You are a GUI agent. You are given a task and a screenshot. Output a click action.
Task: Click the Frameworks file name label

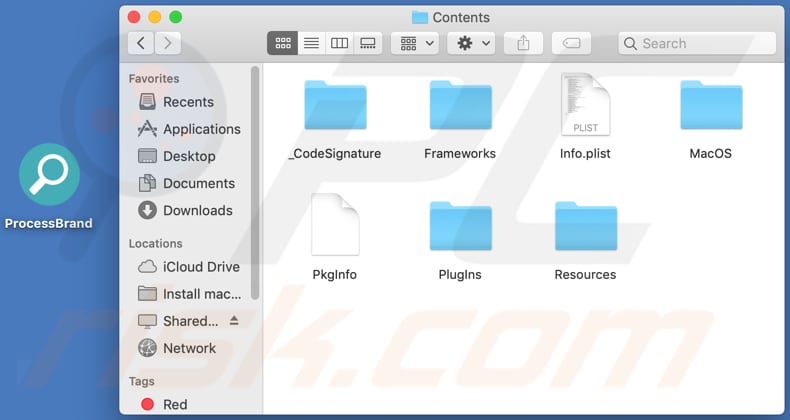tap(460, 153)
